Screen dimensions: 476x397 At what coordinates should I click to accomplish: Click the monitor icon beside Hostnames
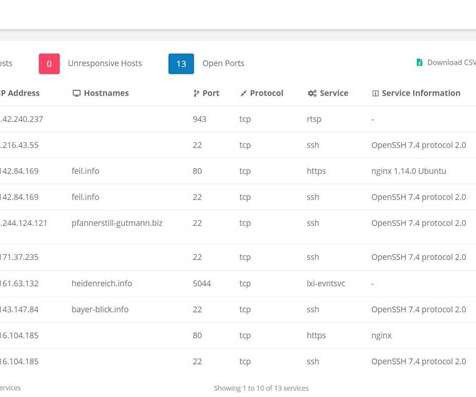pyautogui.click(x=77, y=93)
